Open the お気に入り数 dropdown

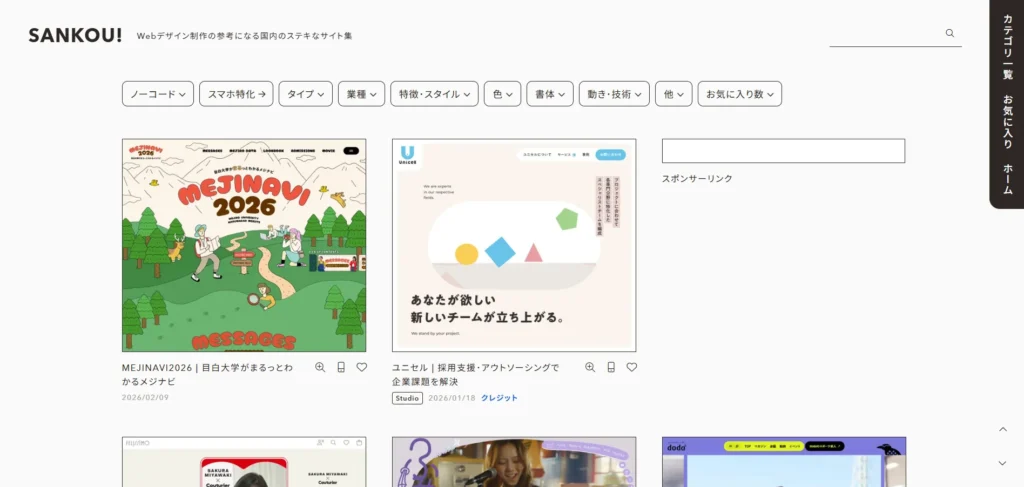739,94
